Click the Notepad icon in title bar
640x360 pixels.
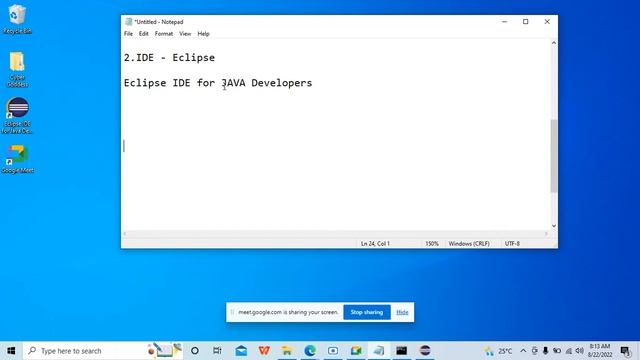click(129, 22)
